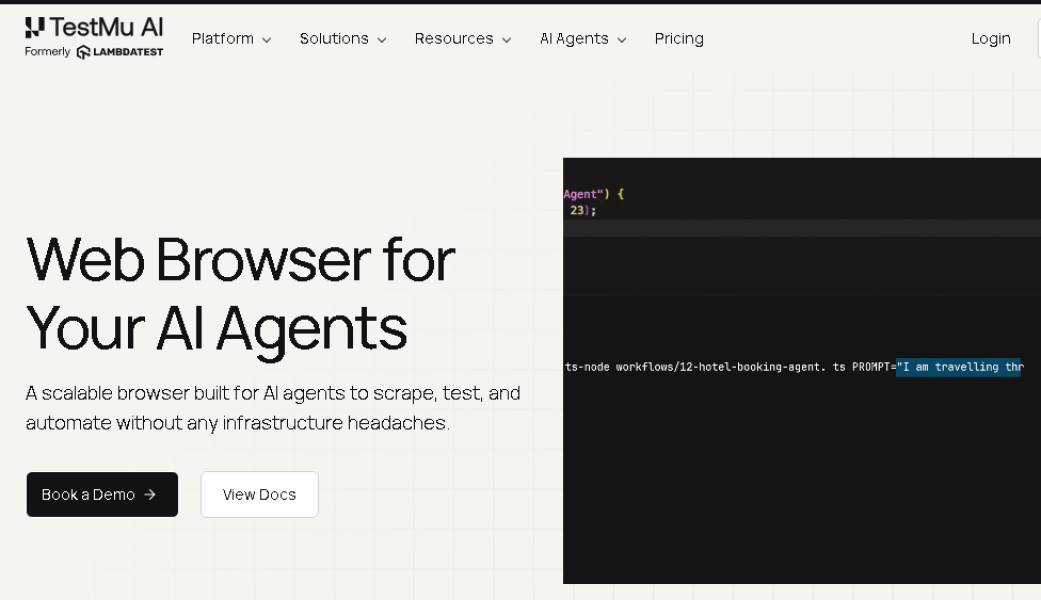Click the arrow icon in Book a Demo

[x=150, y=495]
